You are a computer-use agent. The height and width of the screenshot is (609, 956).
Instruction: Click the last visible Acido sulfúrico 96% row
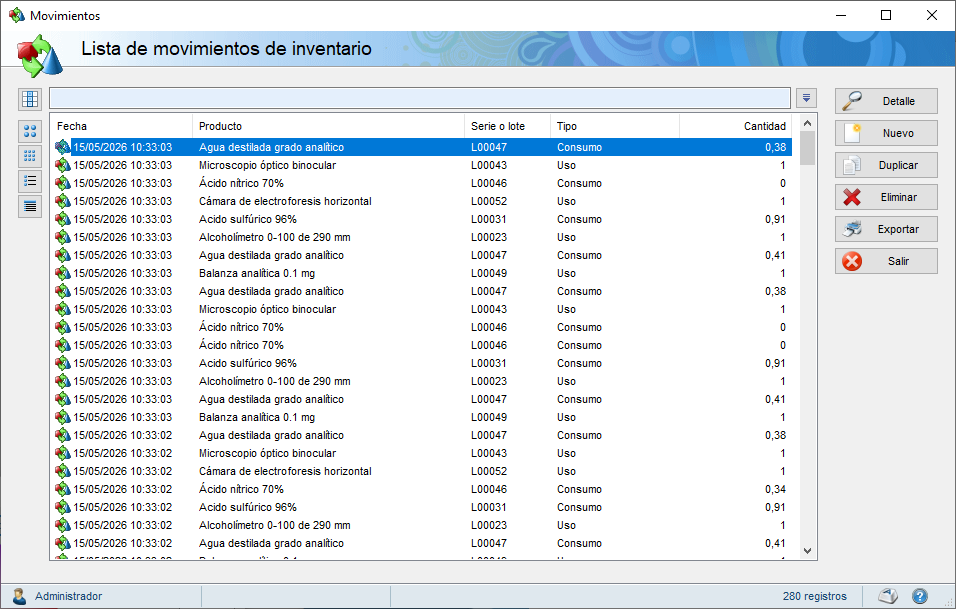tap(421, 507)
